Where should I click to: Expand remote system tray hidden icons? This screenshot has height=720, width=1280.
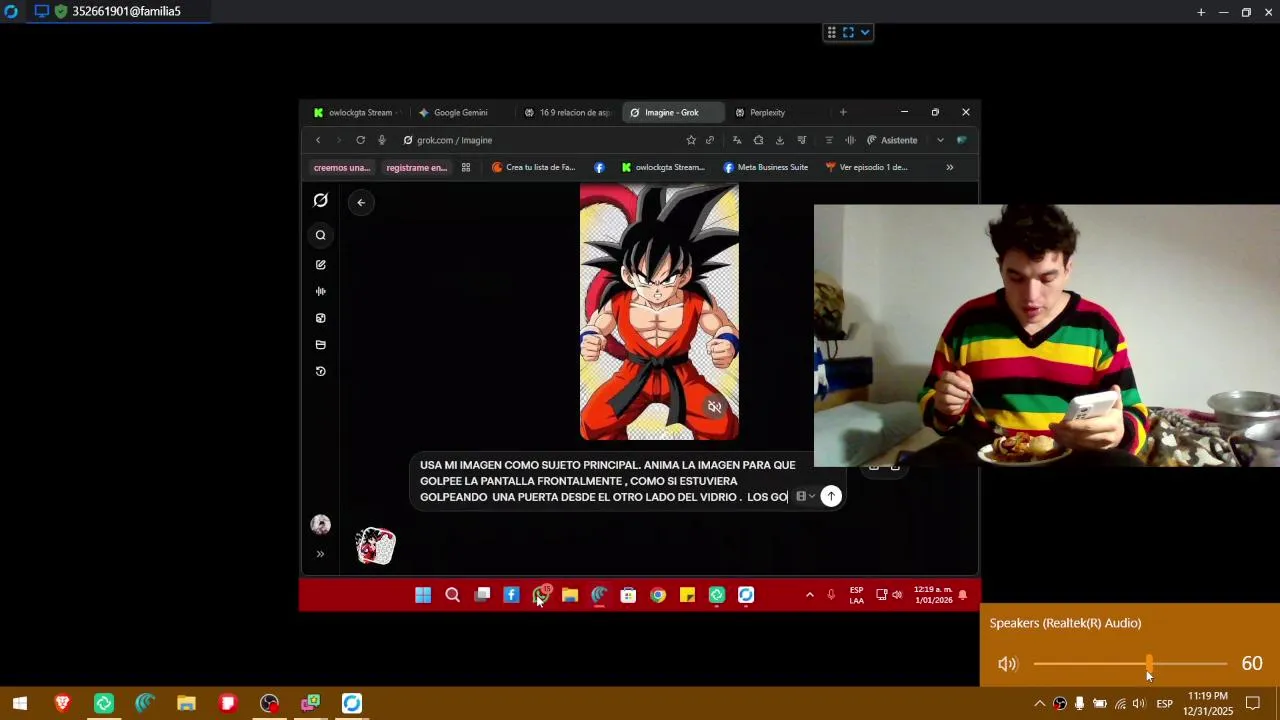point(809,595)
